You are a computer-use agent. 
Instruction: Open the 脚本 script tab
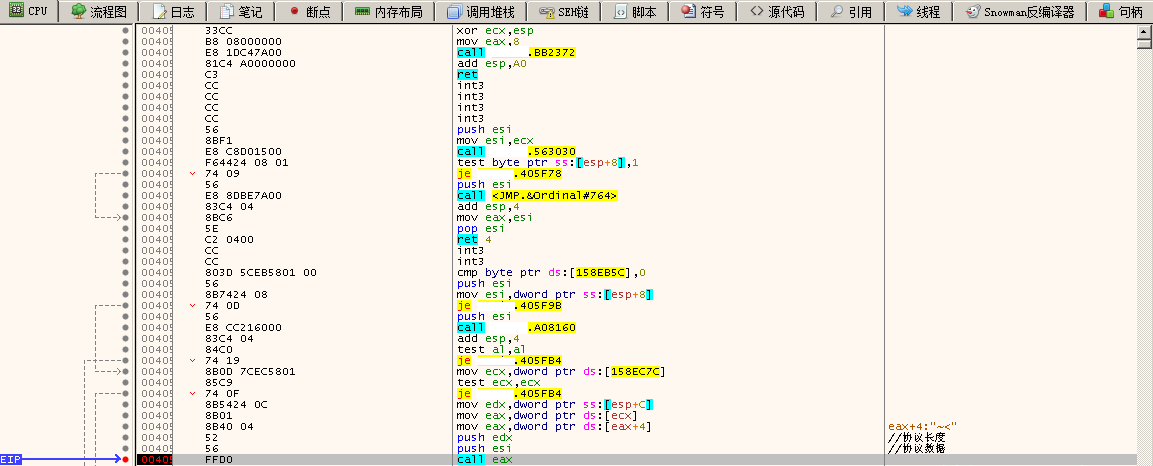pyautogui.click(x=637, y=12)
